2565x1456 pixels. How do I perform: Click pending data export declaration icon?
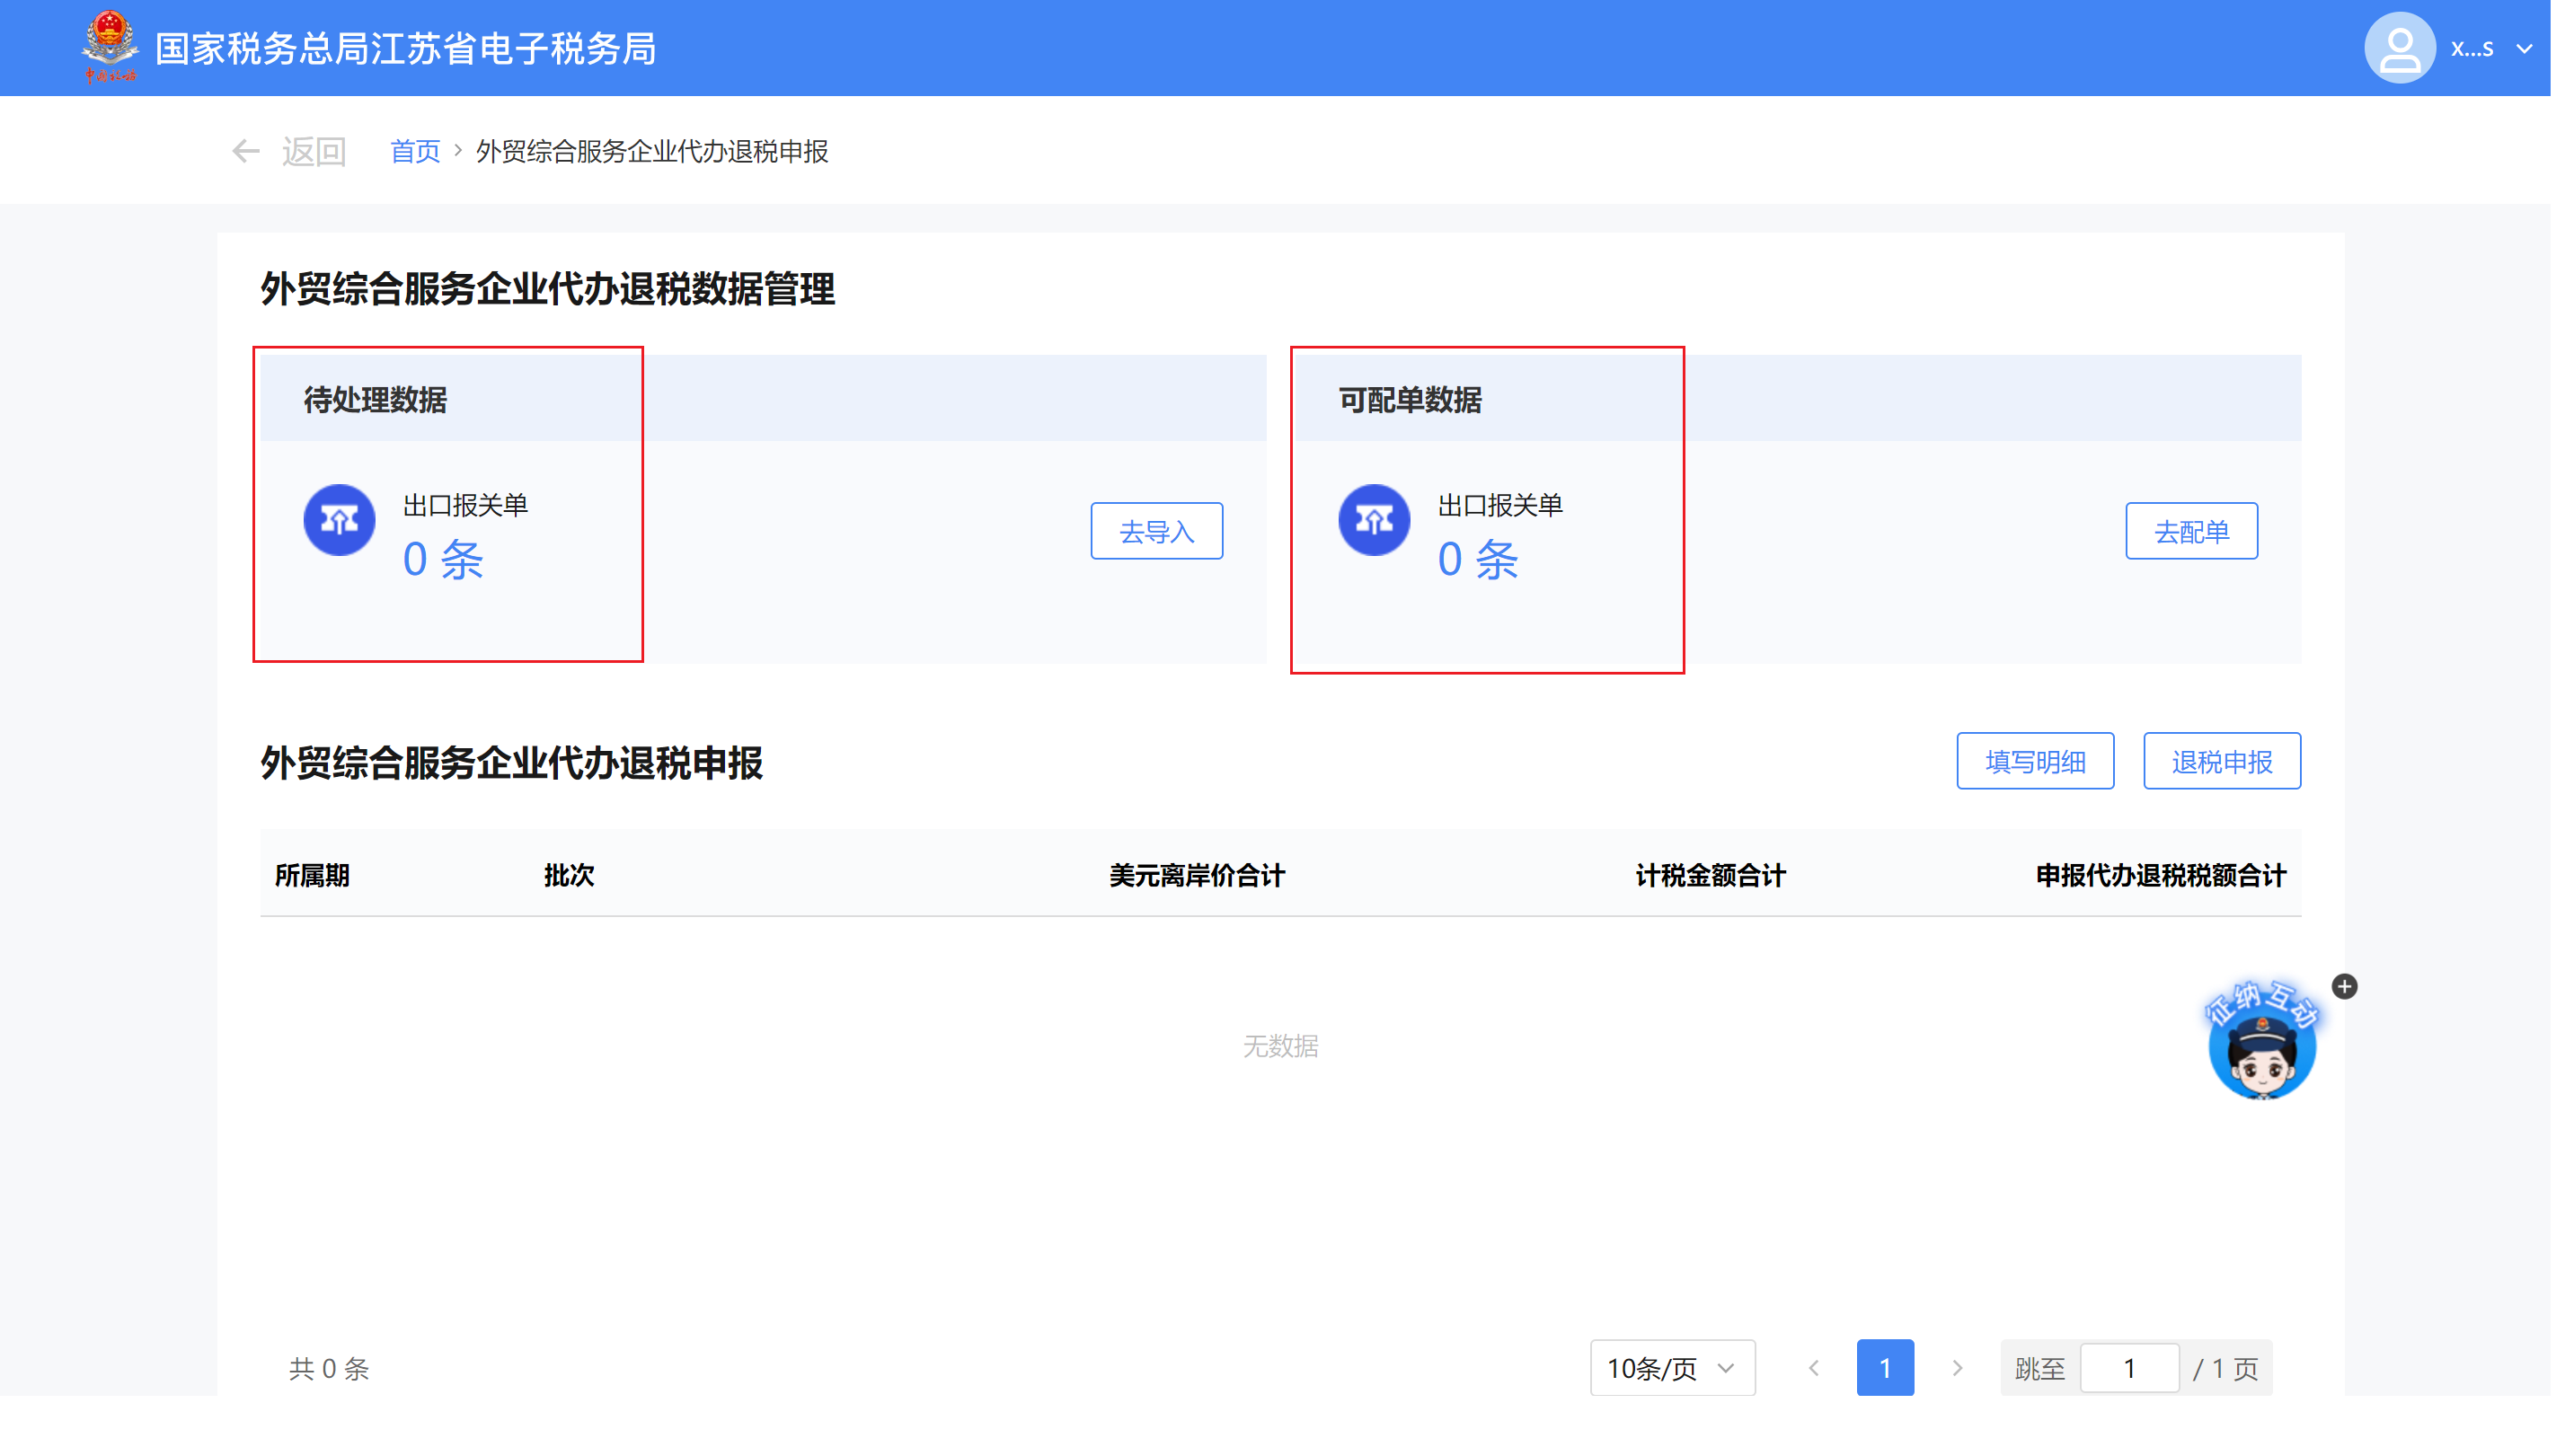coord(339,520)
